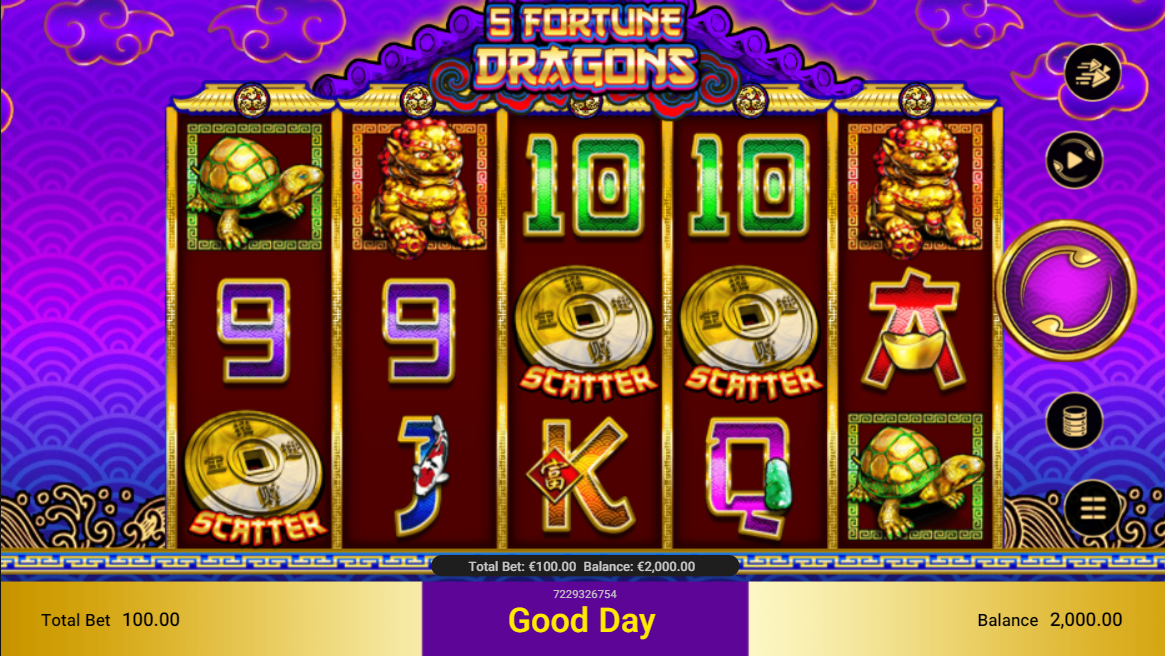Click the large purple spin button
Viewport: 1165px width, 656px height.
1066,290
